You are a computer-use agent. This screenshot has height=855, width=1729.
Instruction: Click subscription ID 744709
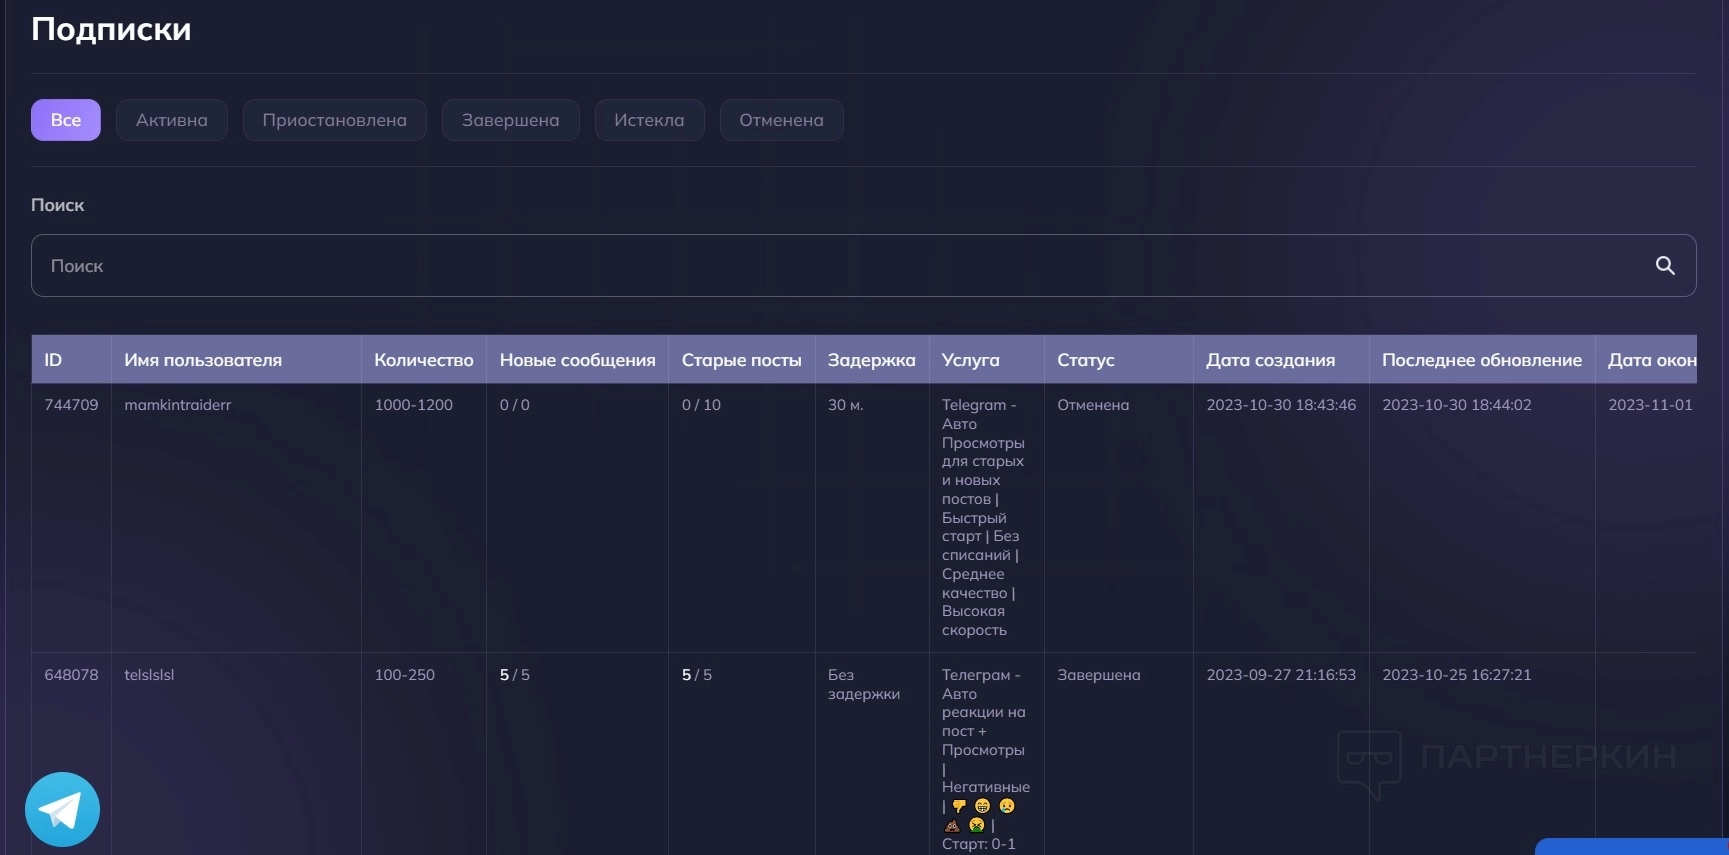tap(71, 405)
